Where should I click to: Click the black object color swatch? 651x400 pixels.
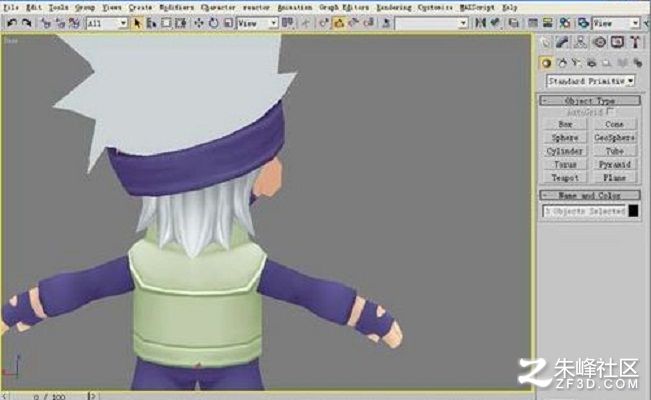(633, 211)
